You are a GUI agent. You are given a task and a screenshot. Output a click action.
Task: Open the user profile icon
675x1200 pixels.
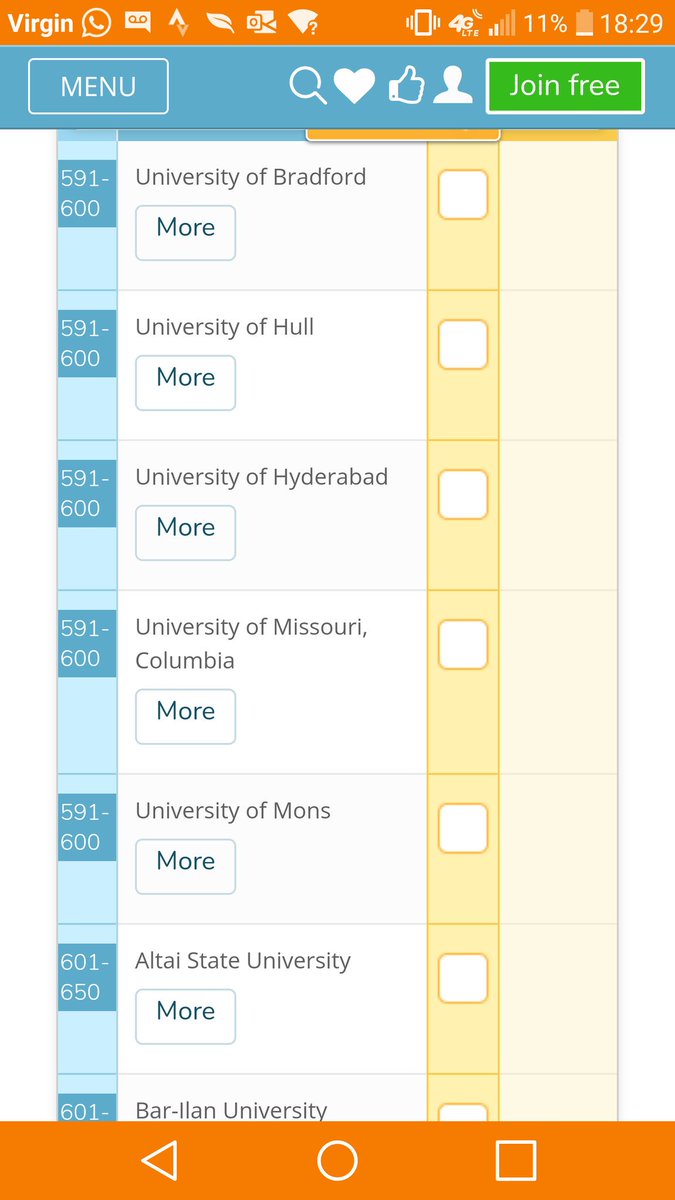[x=453, y=86]
